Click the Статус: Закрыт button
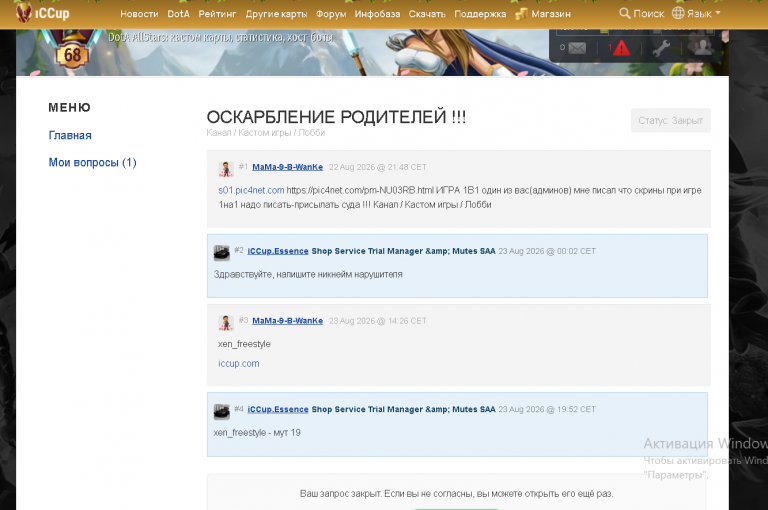 tap(671, 120)
